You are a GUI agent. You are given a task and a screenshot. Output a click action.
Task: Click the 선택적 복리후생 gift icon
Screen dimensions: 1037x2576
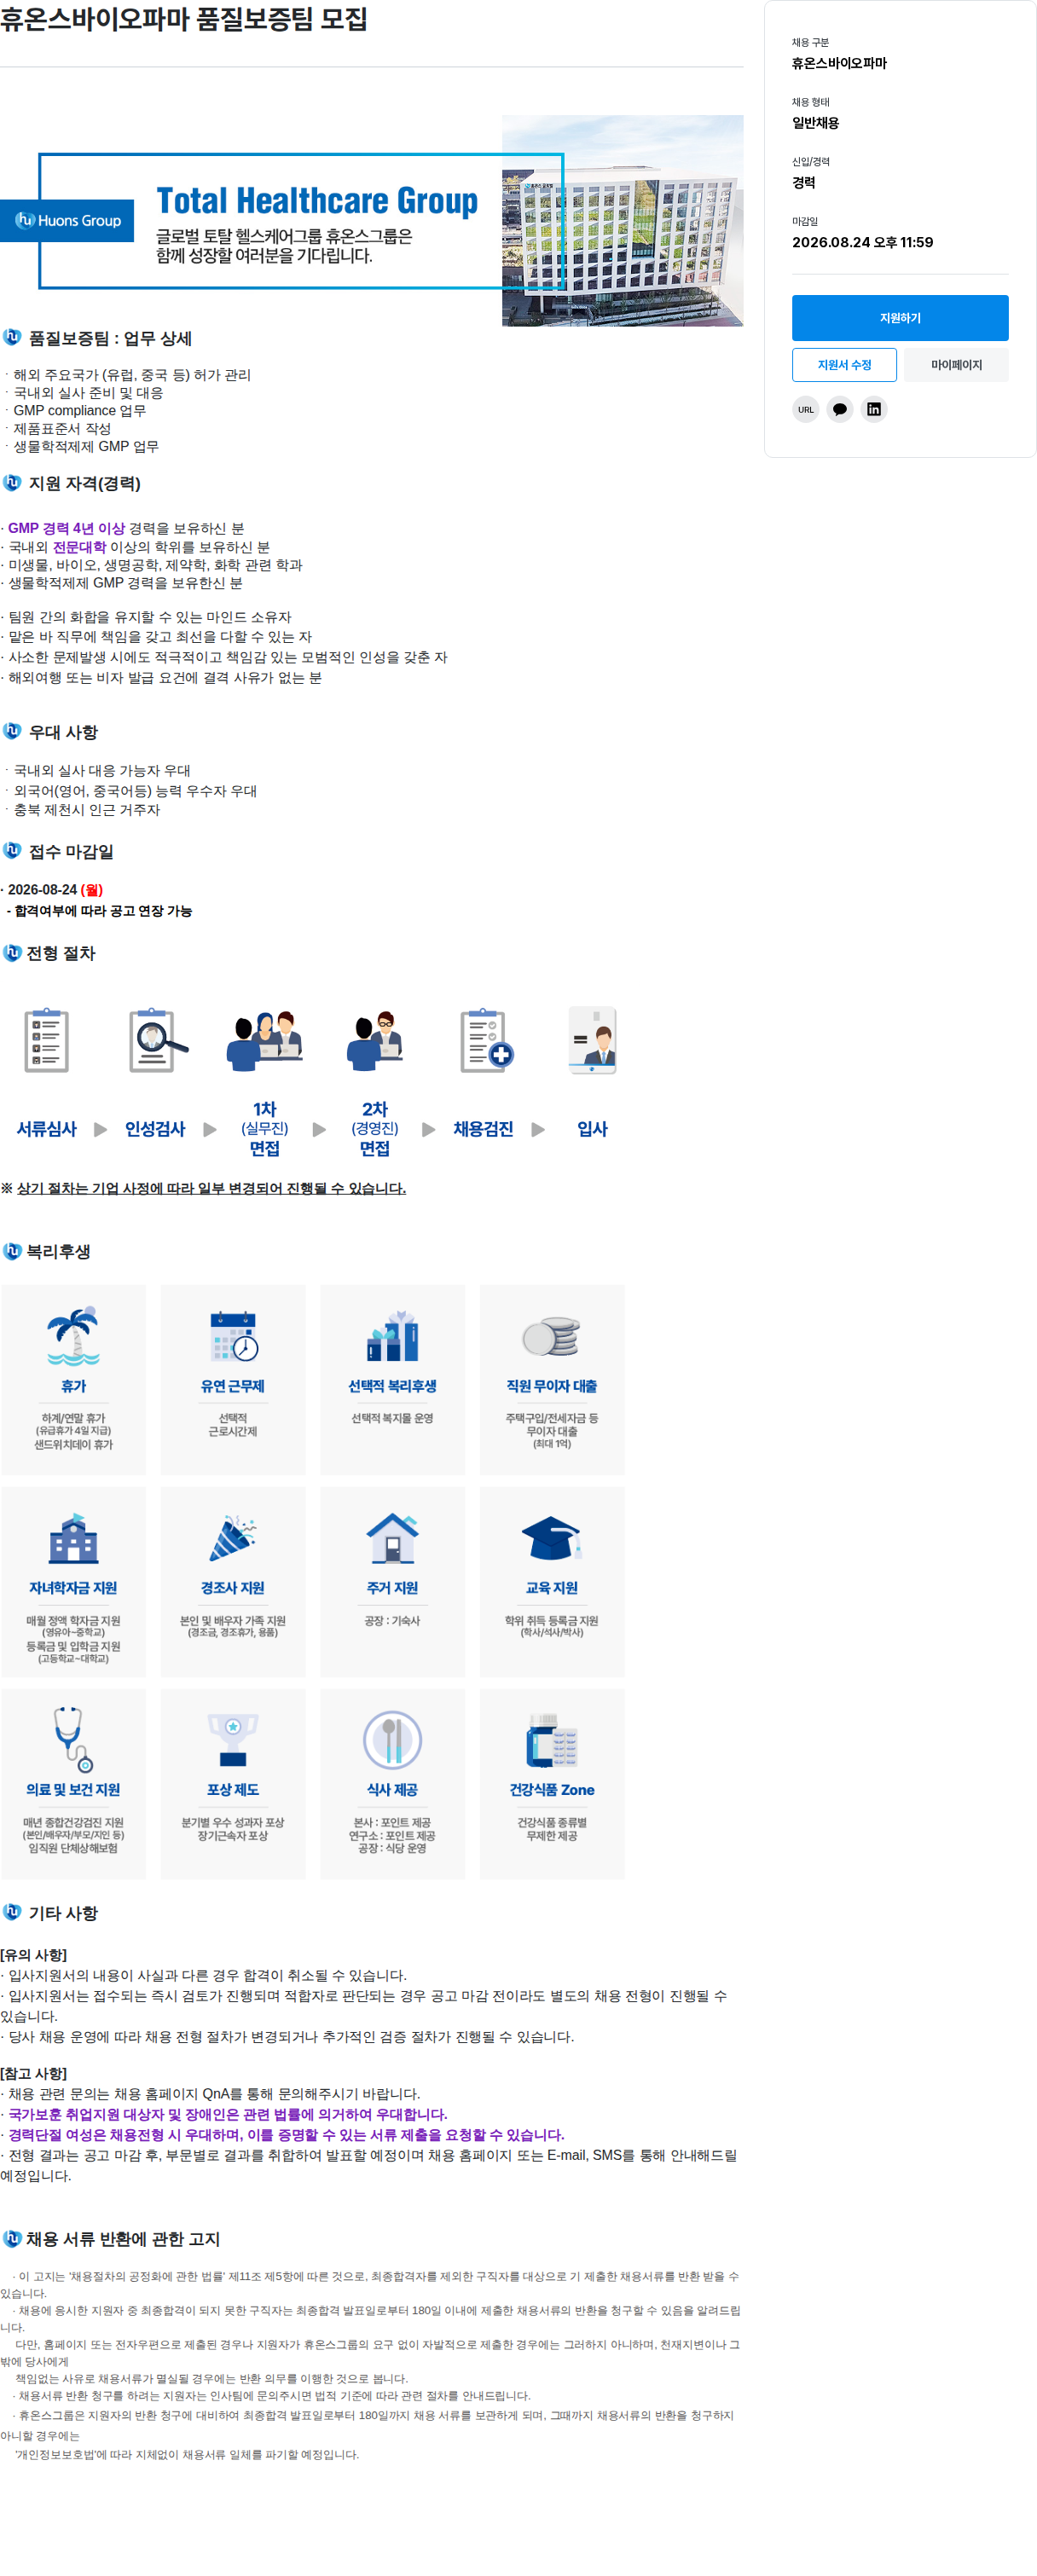(392, 1336)
